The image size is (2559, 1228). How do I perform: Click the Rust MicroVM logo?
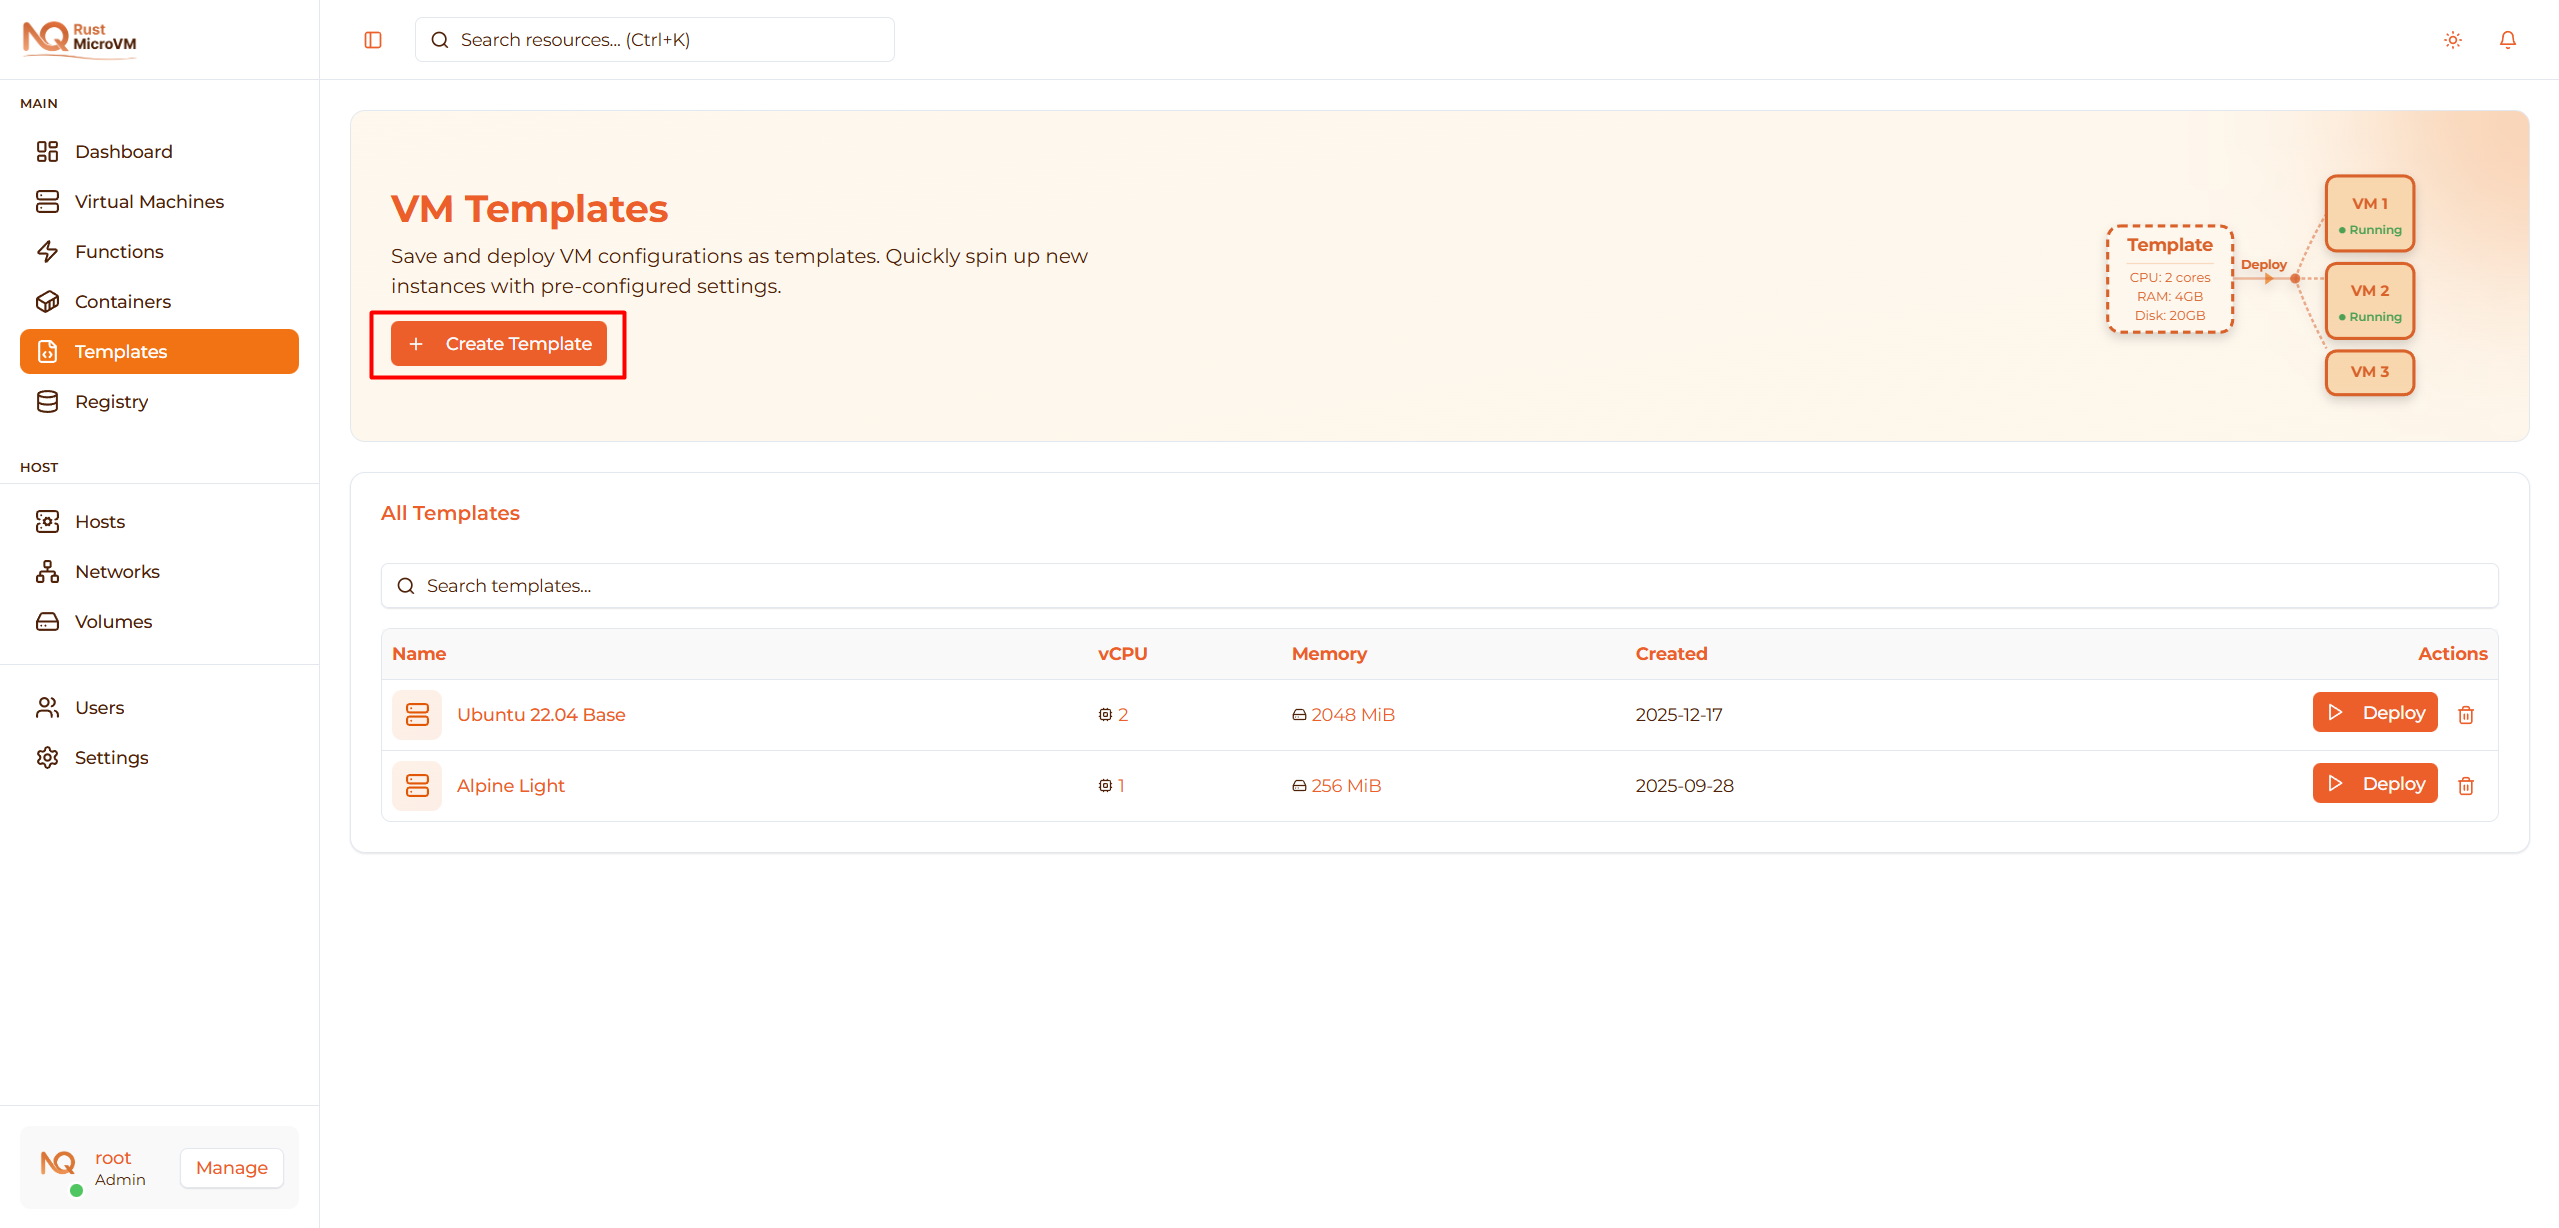pos(80,38)
